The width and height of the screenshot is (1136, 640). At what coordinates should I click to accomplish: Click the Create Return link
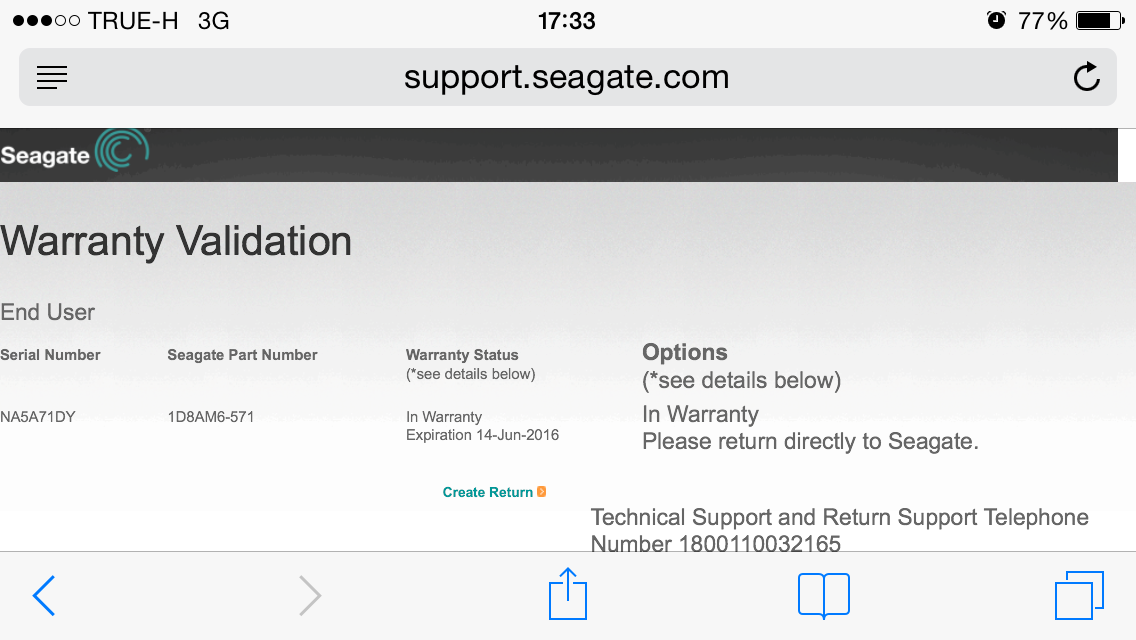pyautogui.click(x=488, y=492)
